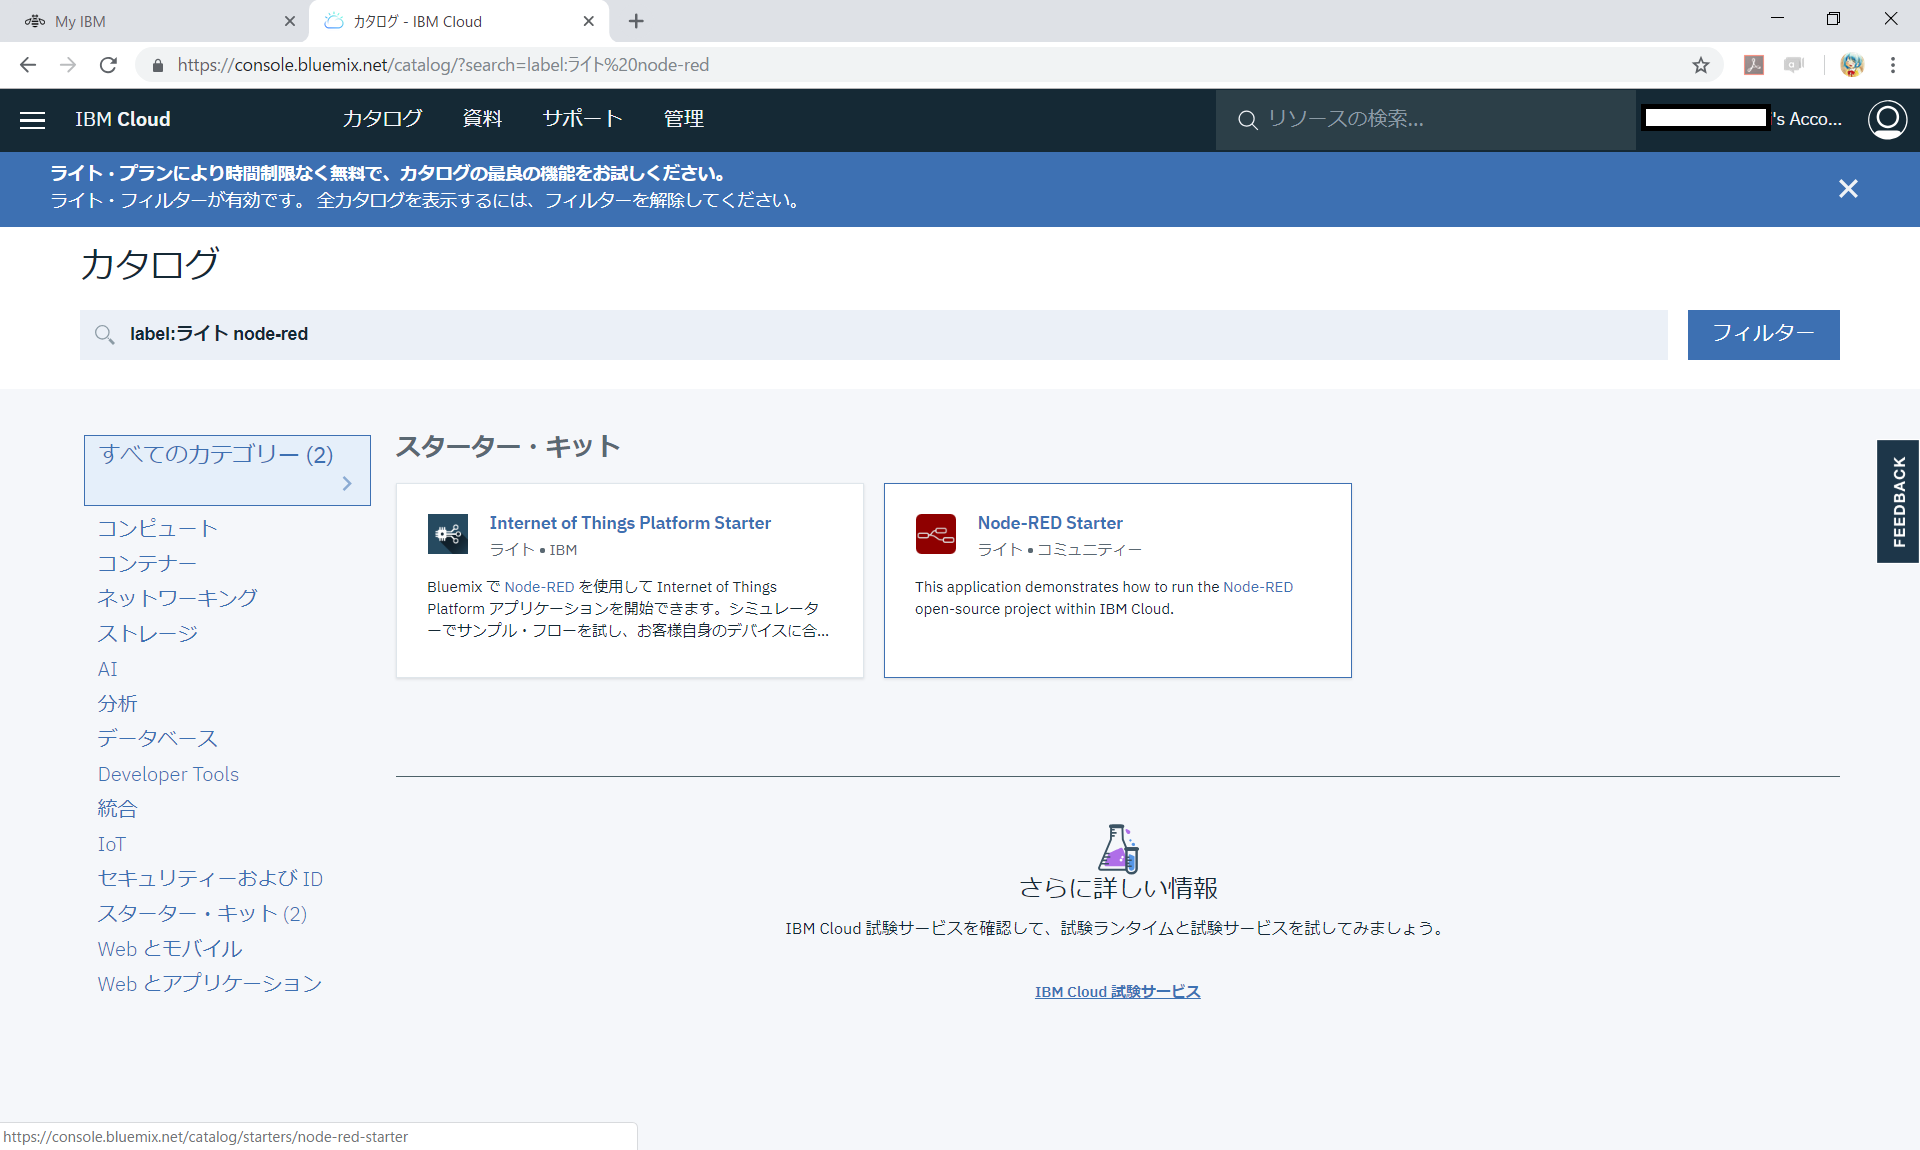Click the flask icon above さらに詳しい情報

[1118, 849]
